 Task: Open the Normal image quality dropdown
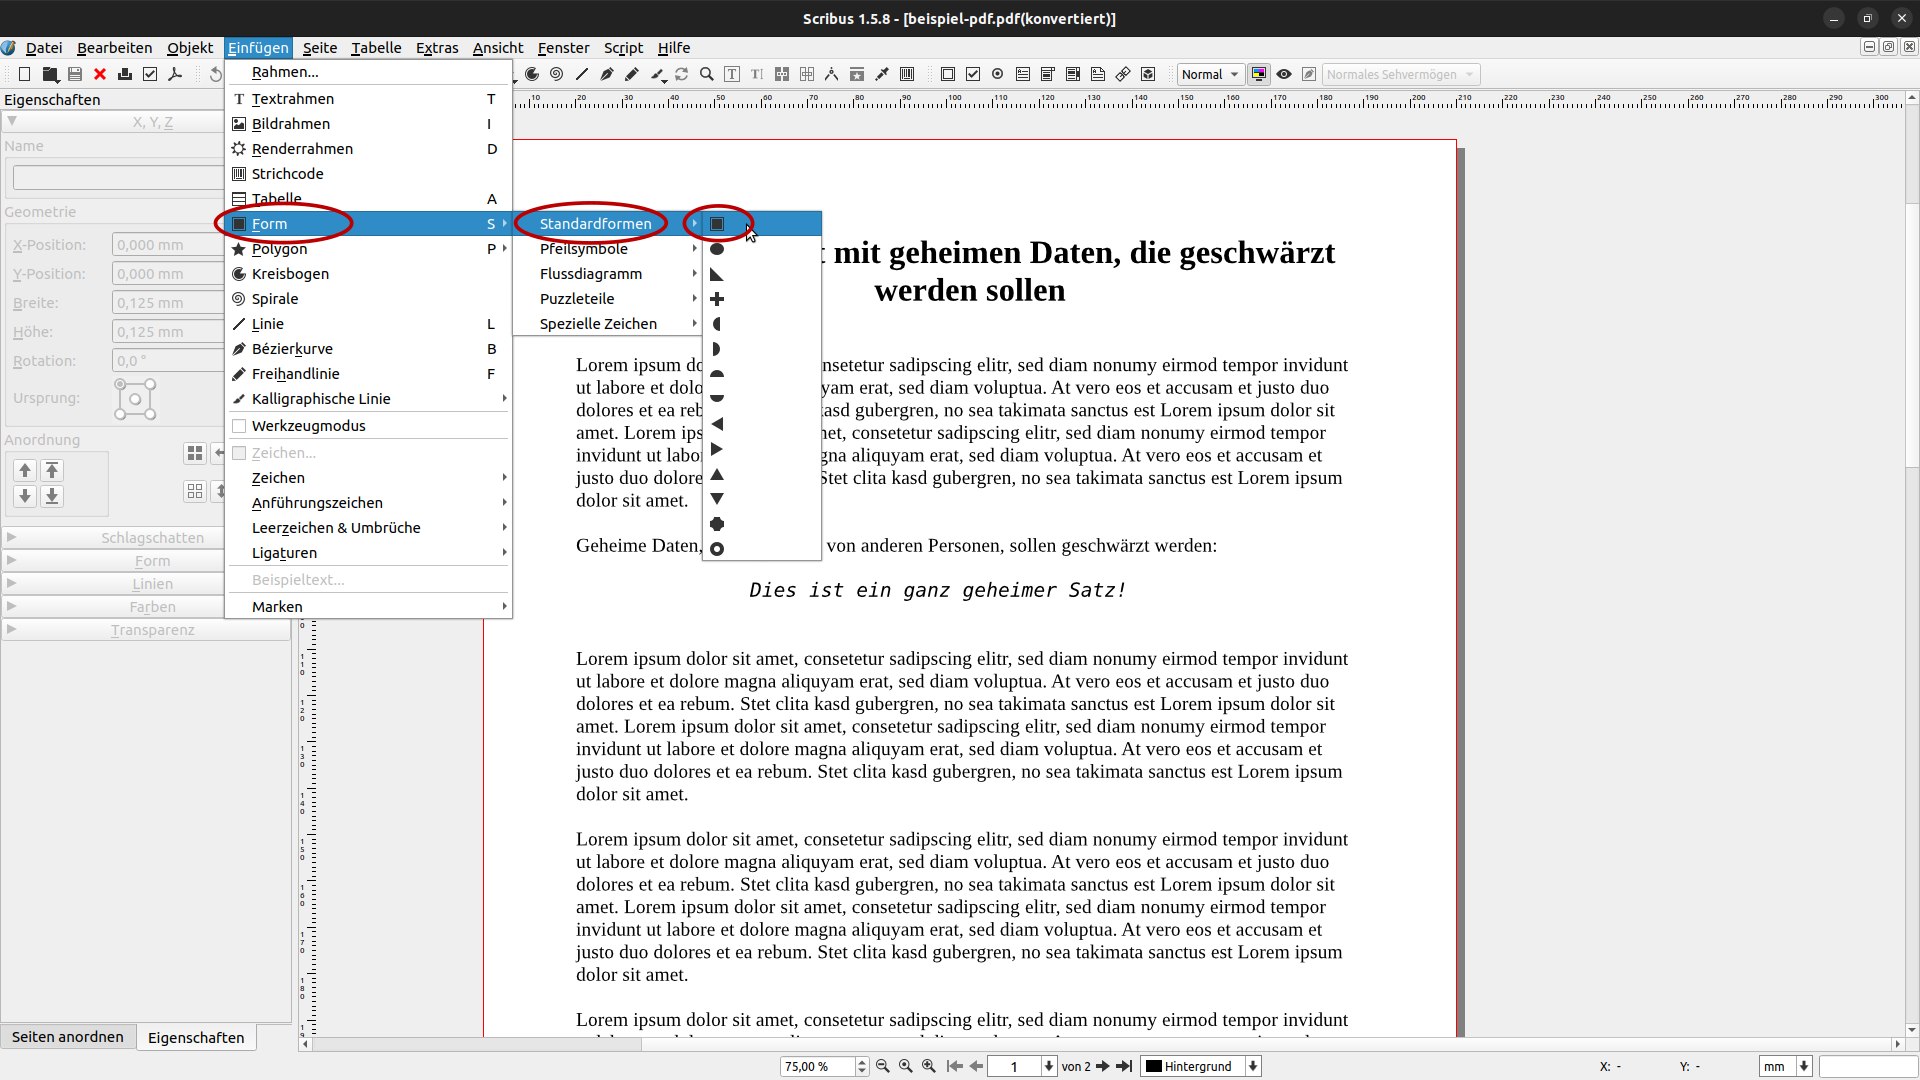coord(1210,74)
